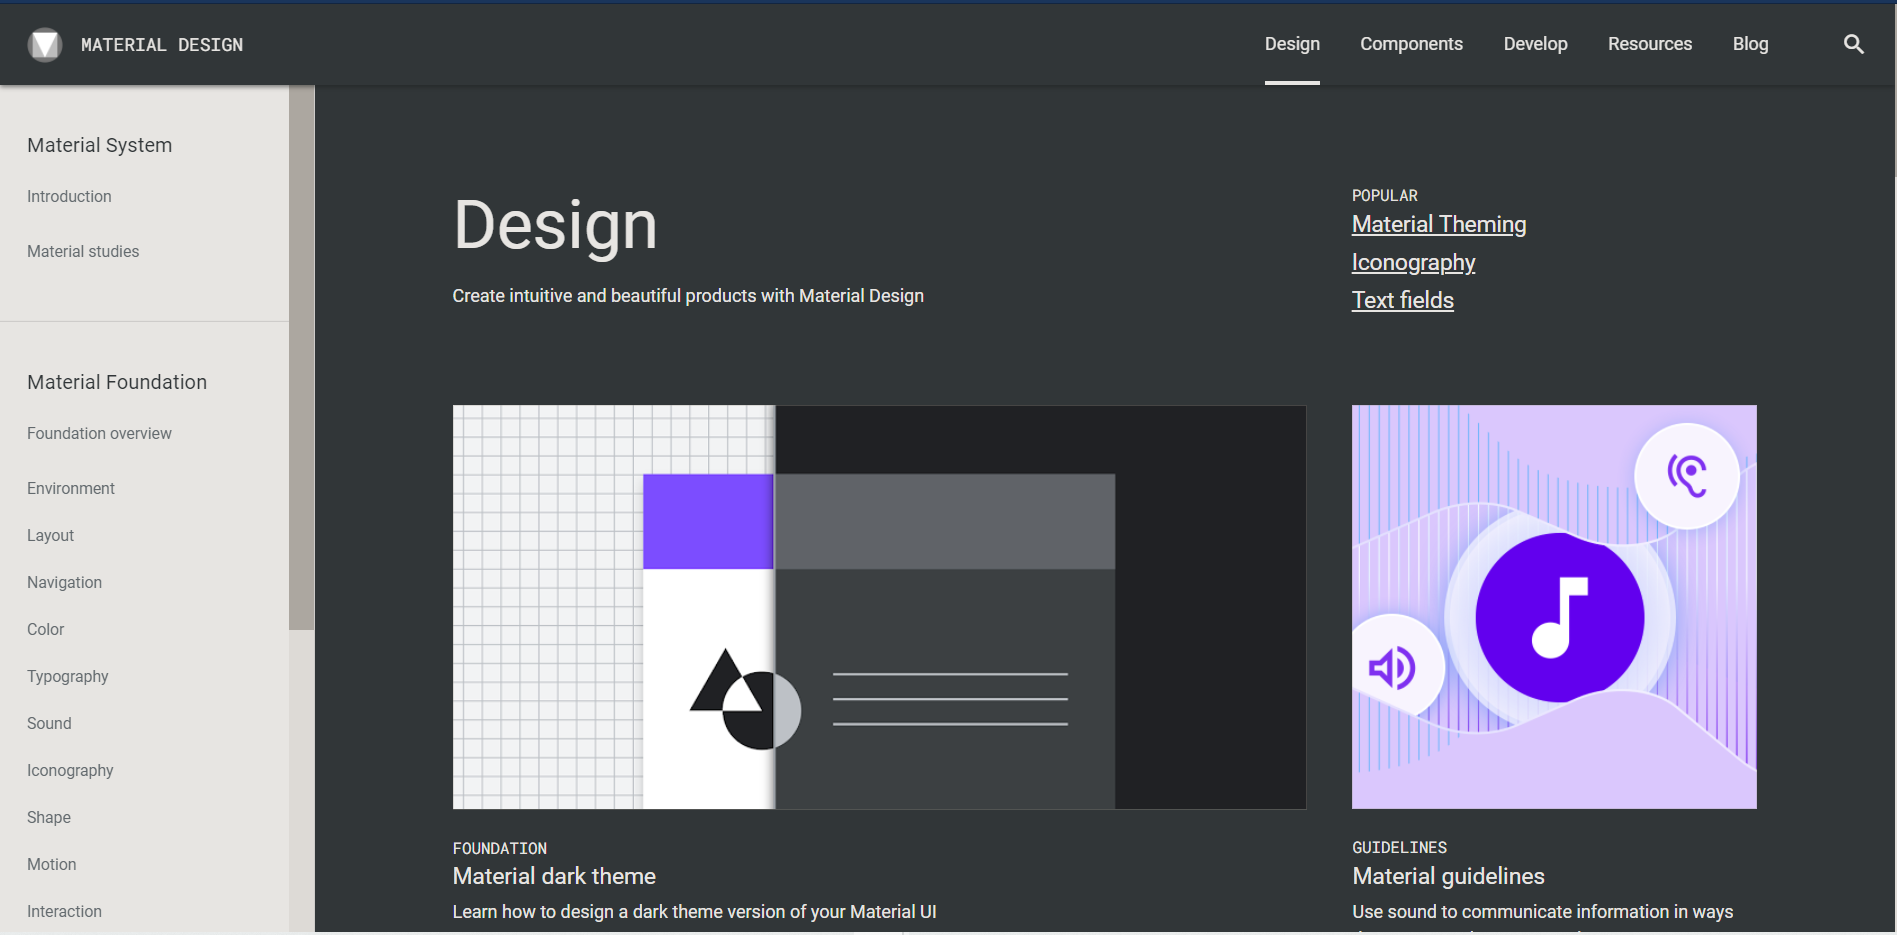
Task: Open the Text fields link
Action: coord(1403,300)
